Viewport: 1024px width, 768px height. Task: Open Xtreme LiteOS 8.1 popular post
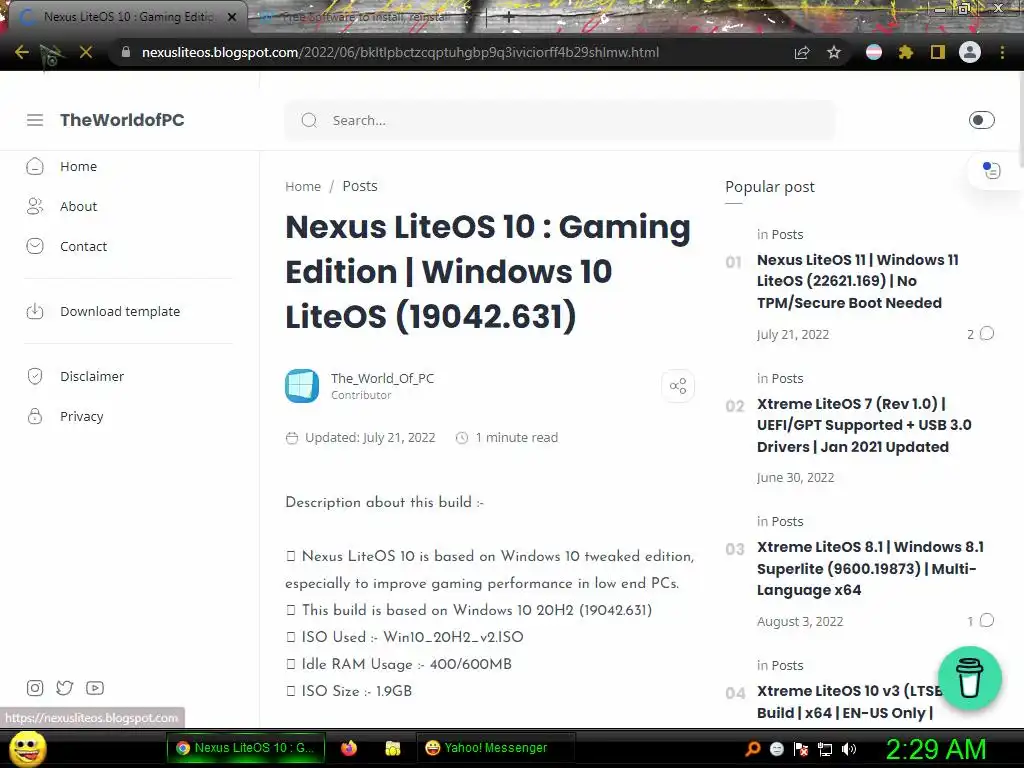coord(870,568)
